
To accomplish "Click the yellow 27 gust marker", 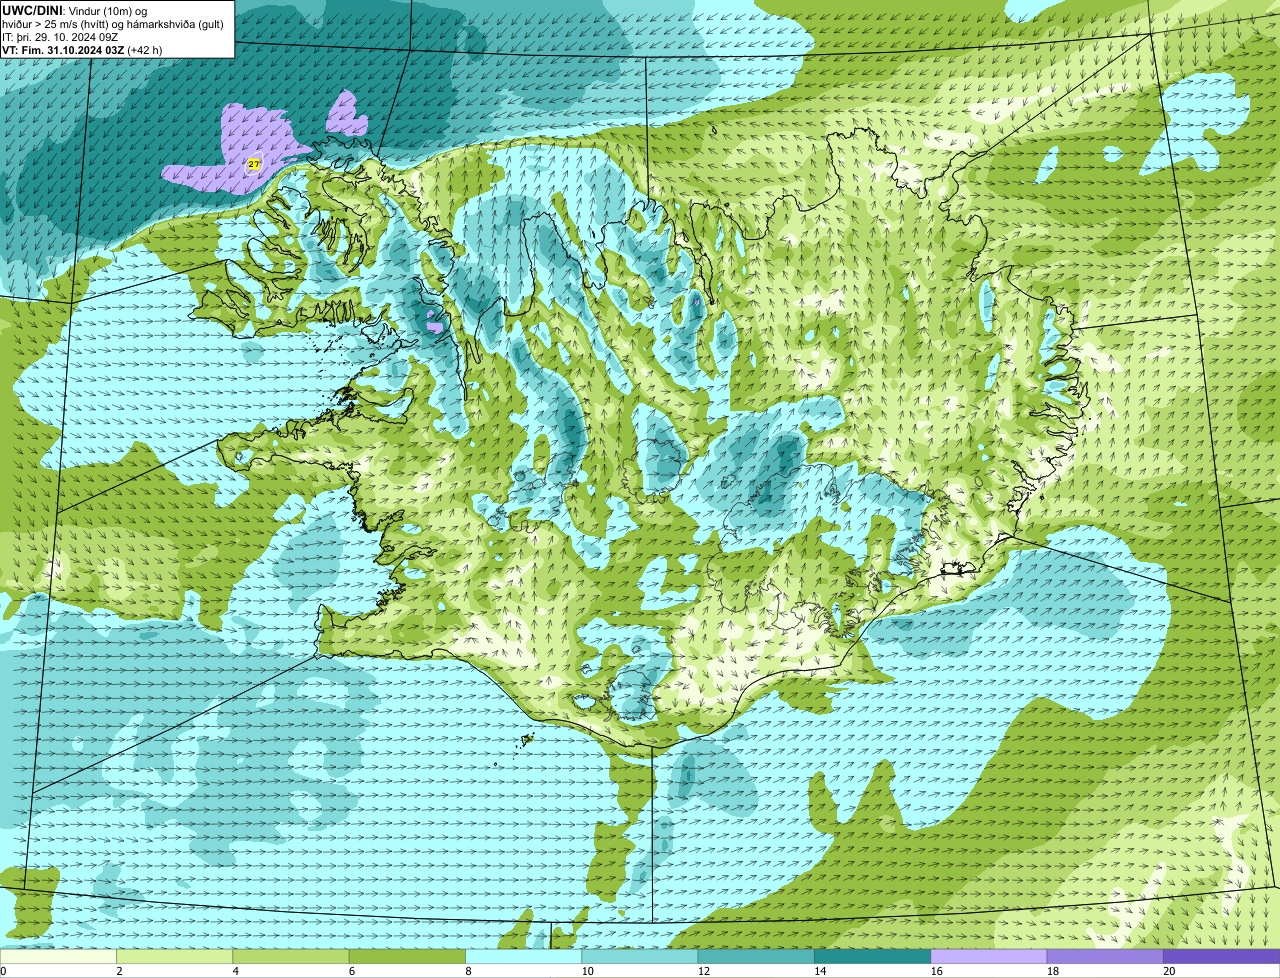I will pos(254,163).
